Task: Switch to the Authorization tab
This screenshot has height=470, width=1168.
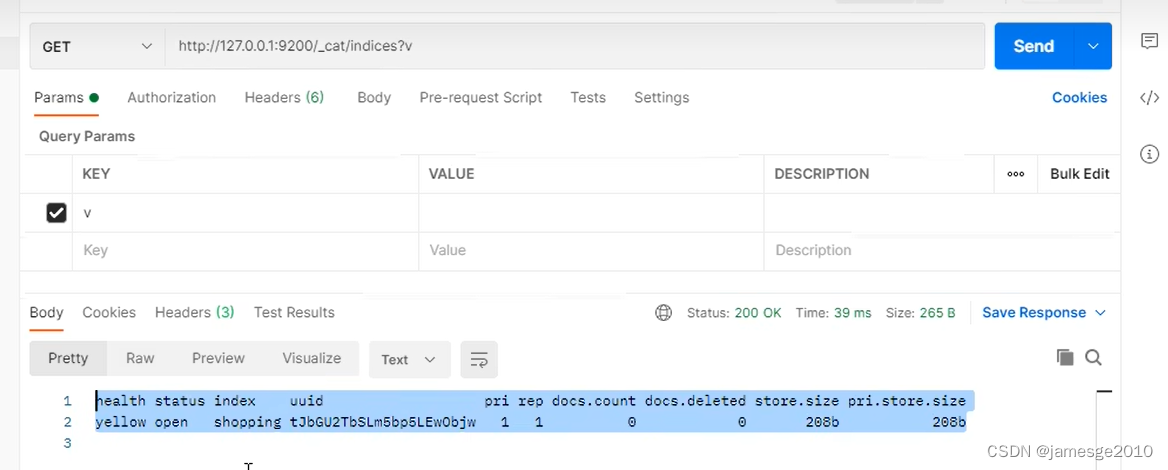Action: [171, 98]
